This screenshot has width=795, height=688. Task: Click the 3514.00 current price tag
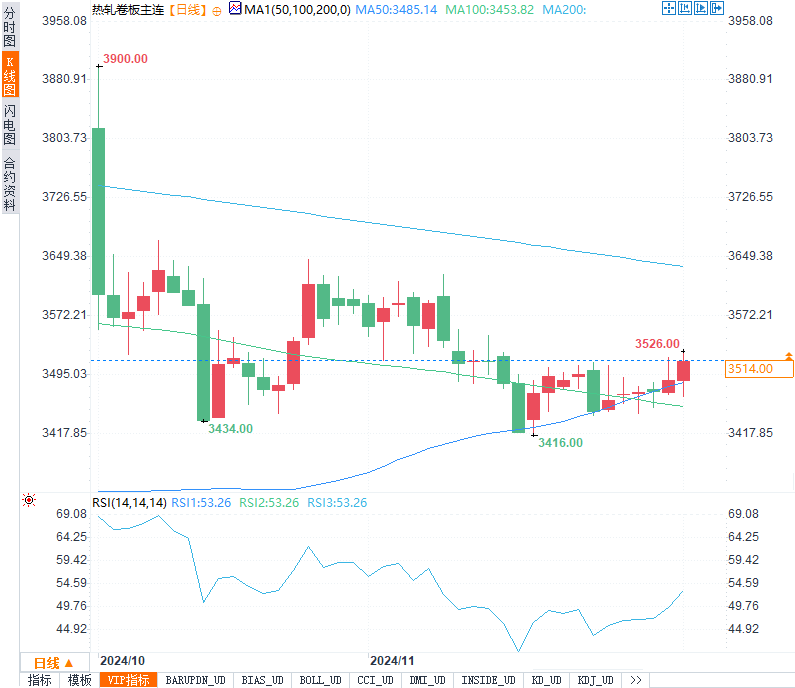tap(760, 369)
